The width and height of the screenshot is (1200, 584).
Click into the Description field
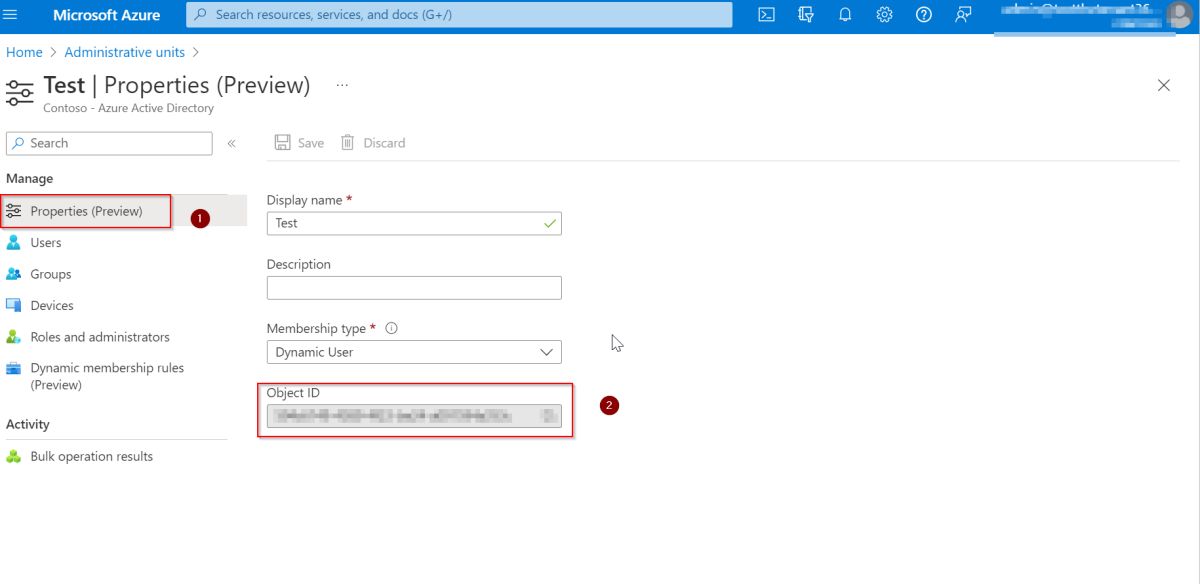pyautogui.click(x=414, y=288)
